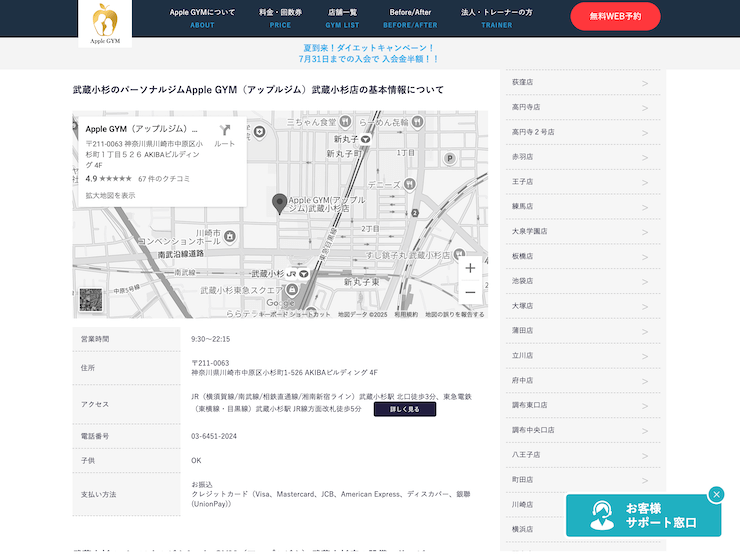Open the 法人・トレーナーの方 TRAINER menu
The width and height of the screenshot is (740, 555).
(496, 18)
